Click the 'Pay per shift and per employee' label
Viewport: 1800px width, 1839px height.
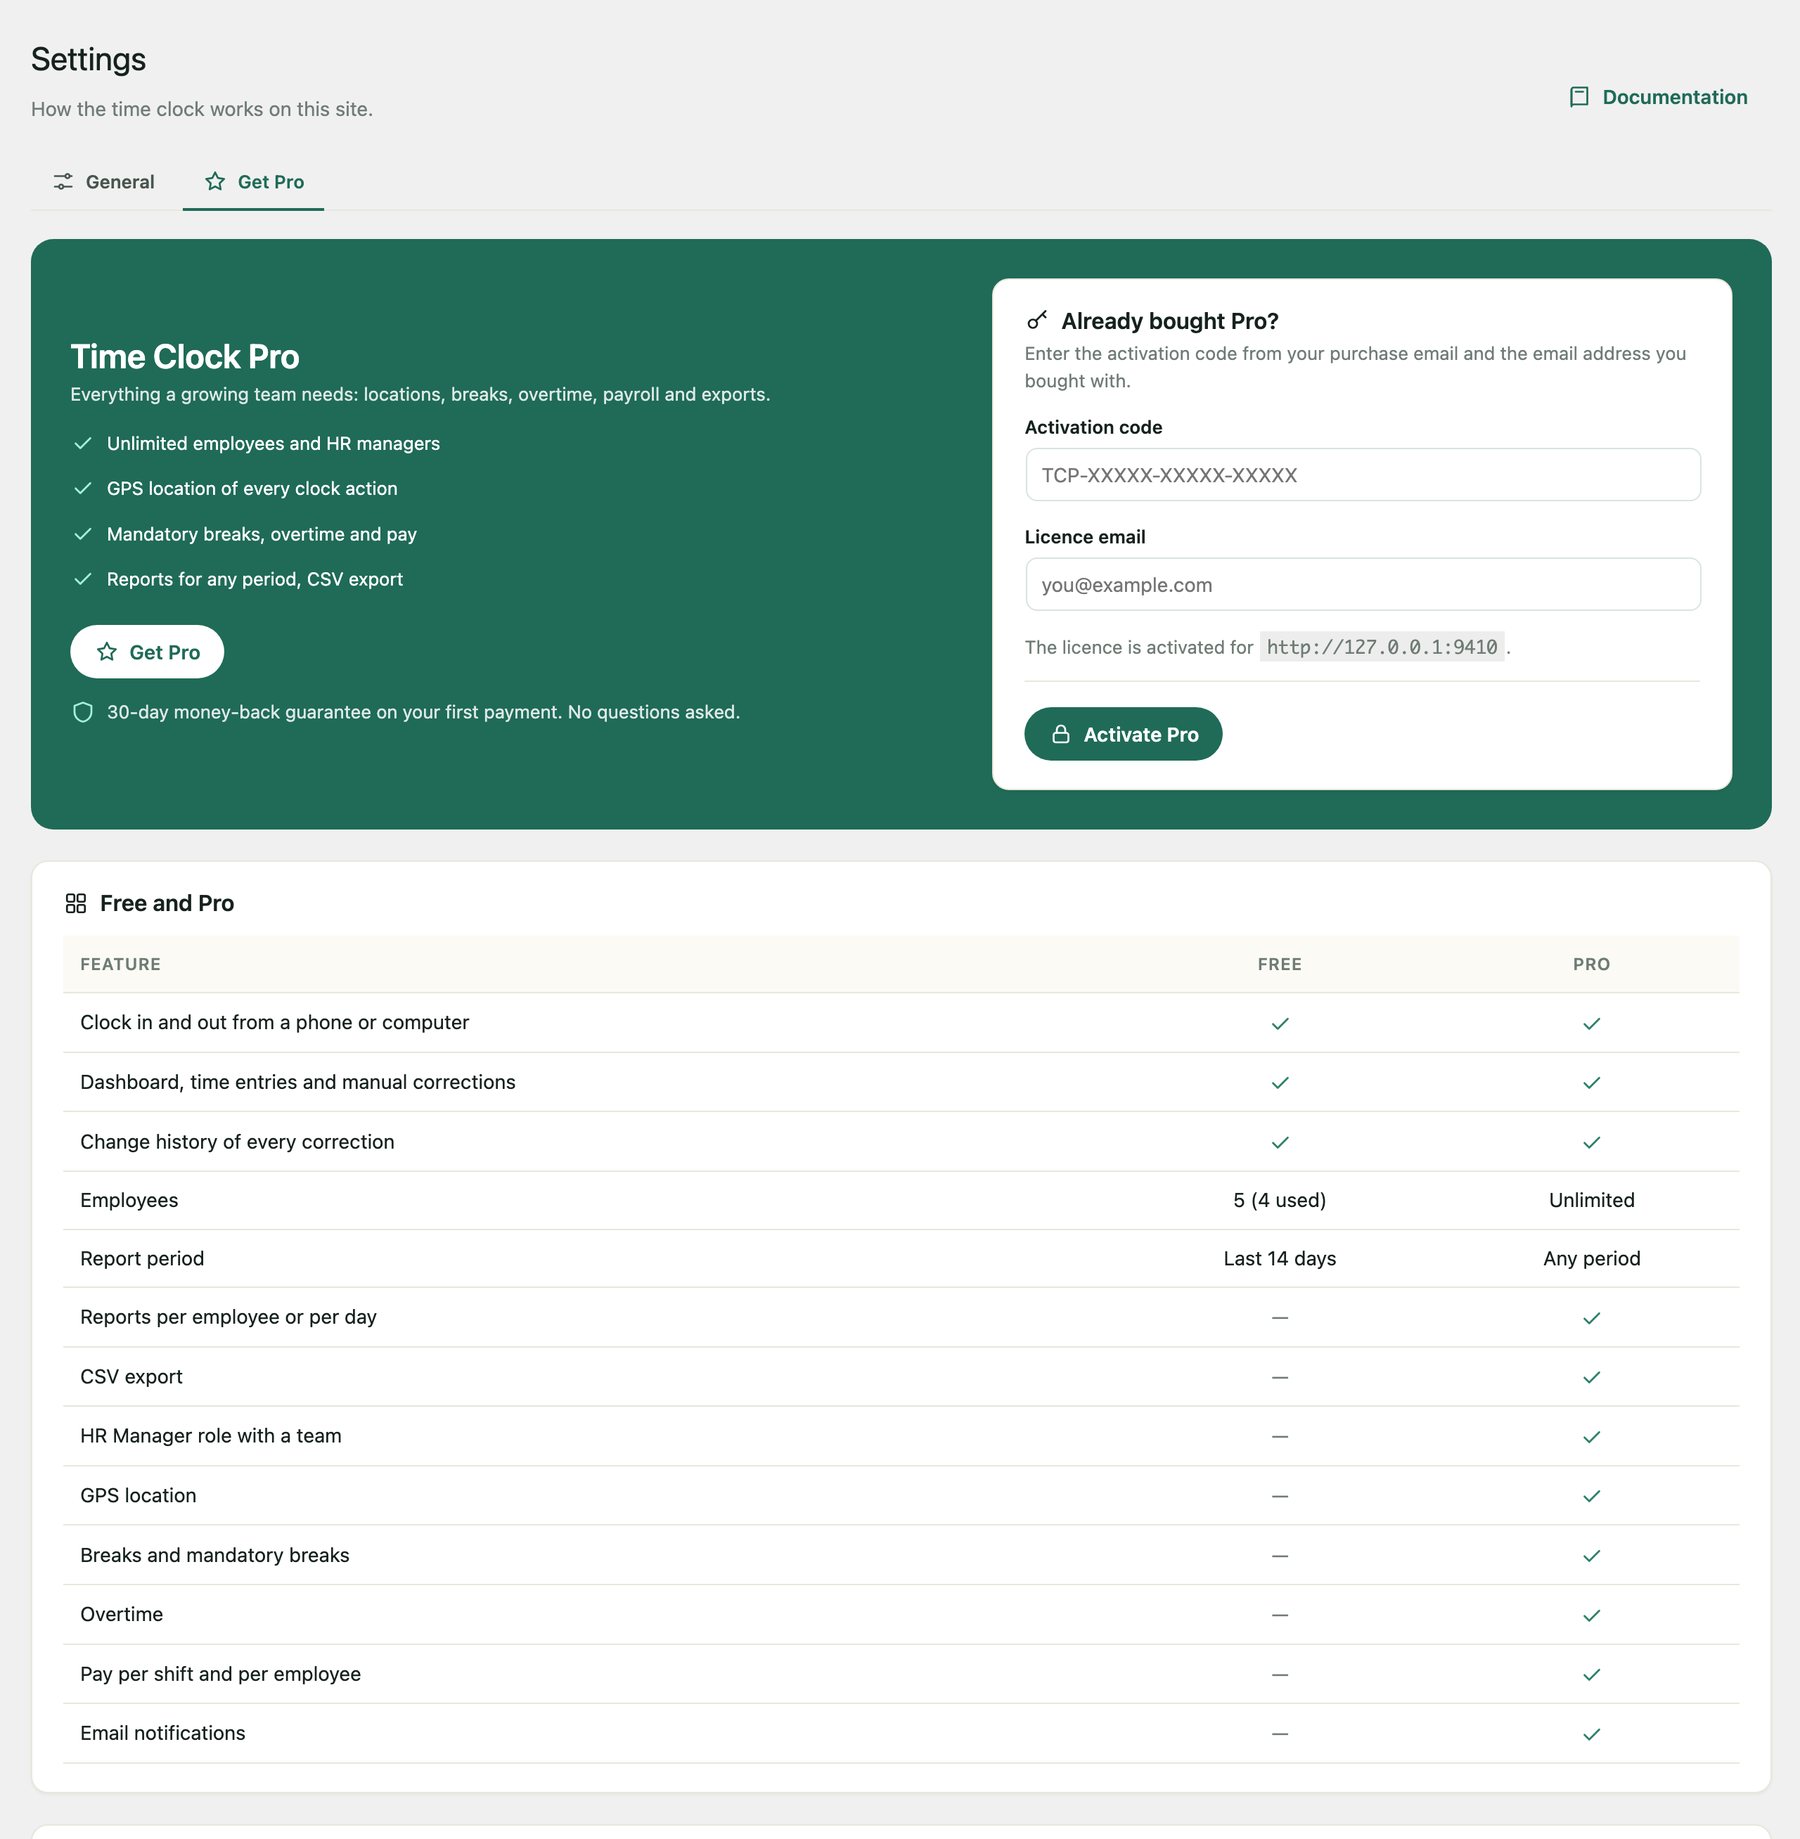click(x=220, y=1674)
